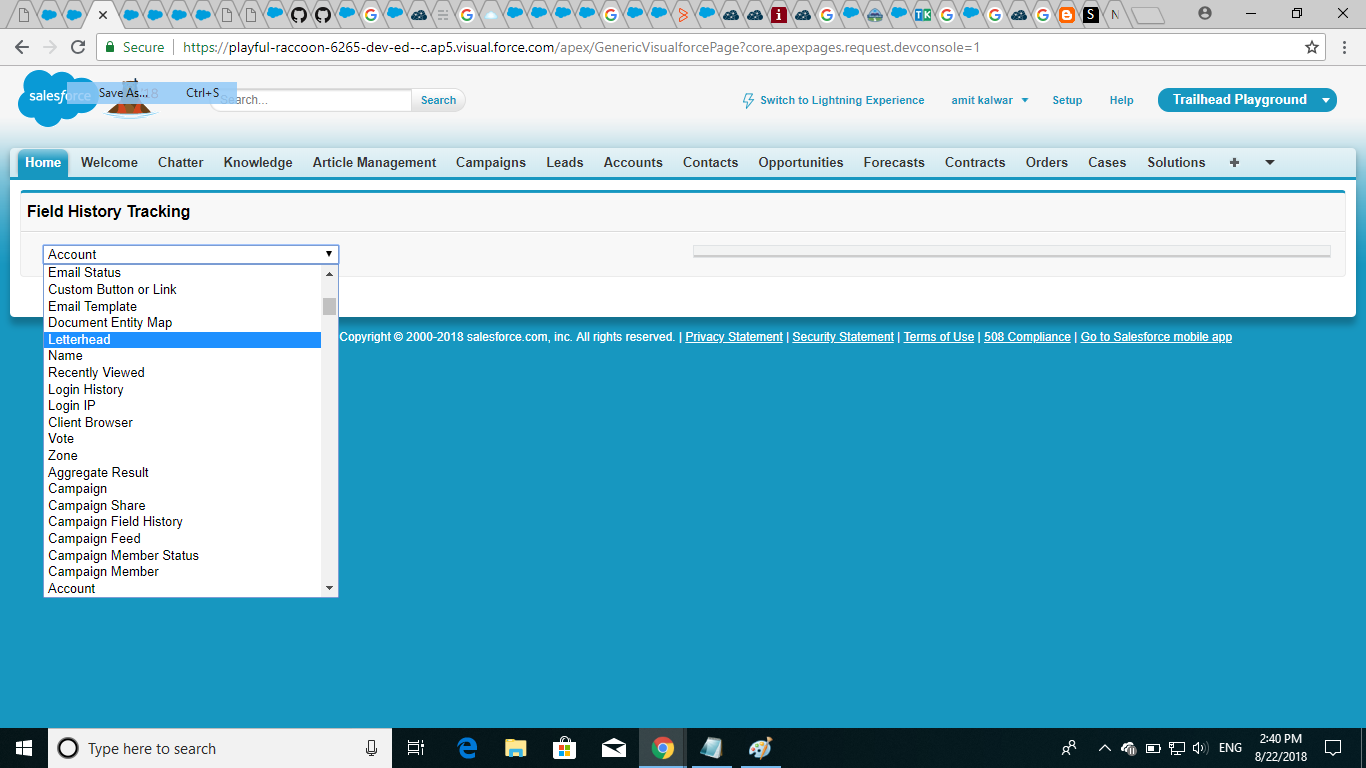
Task: Click the Search button
Action: coord(438,100)
